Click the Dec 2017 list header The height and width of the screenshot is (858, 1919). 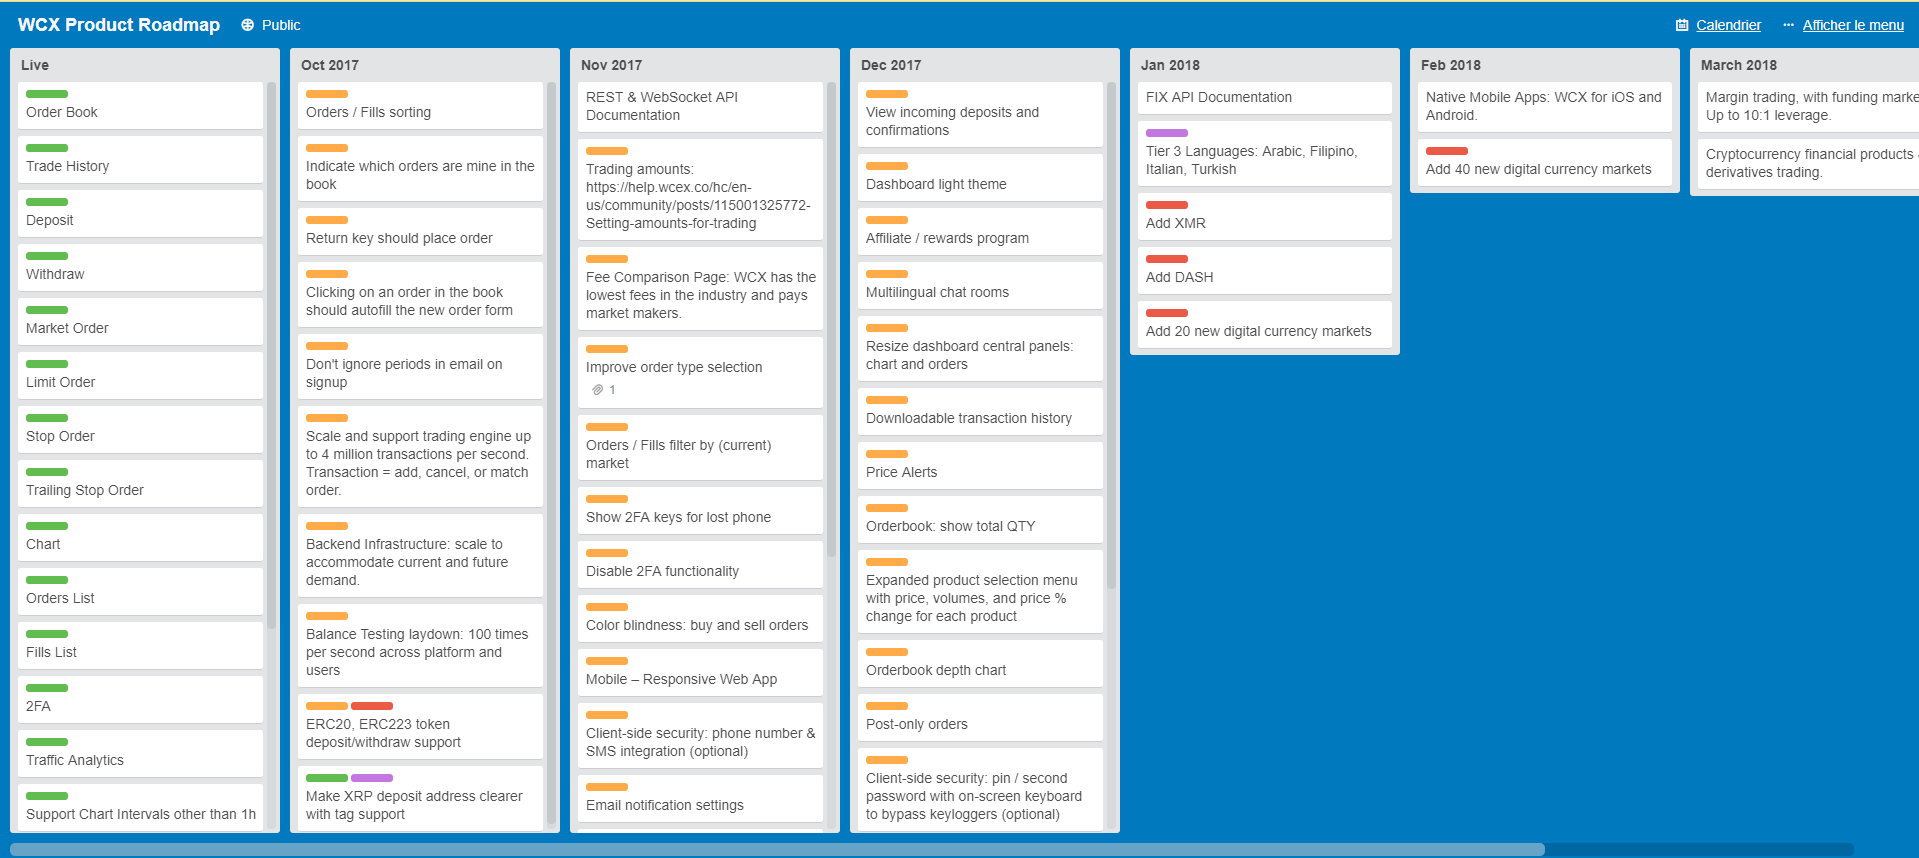pos(891,65)
